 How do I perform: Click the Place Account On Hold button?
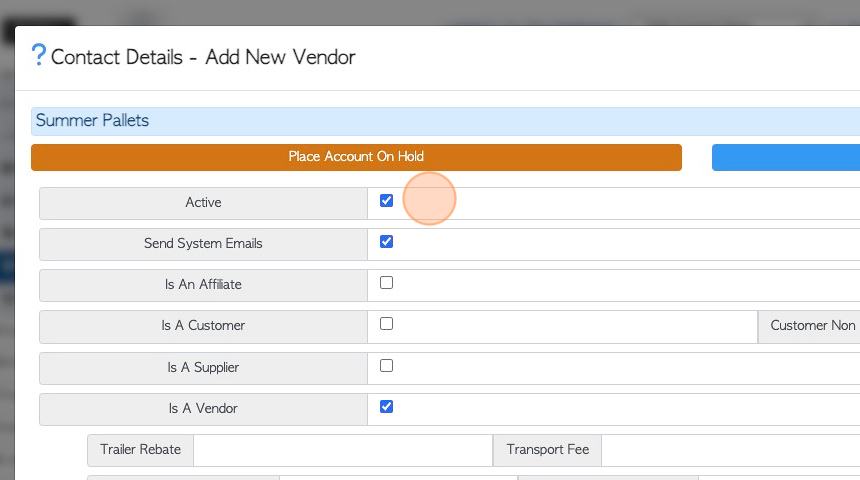coord(357,157)
